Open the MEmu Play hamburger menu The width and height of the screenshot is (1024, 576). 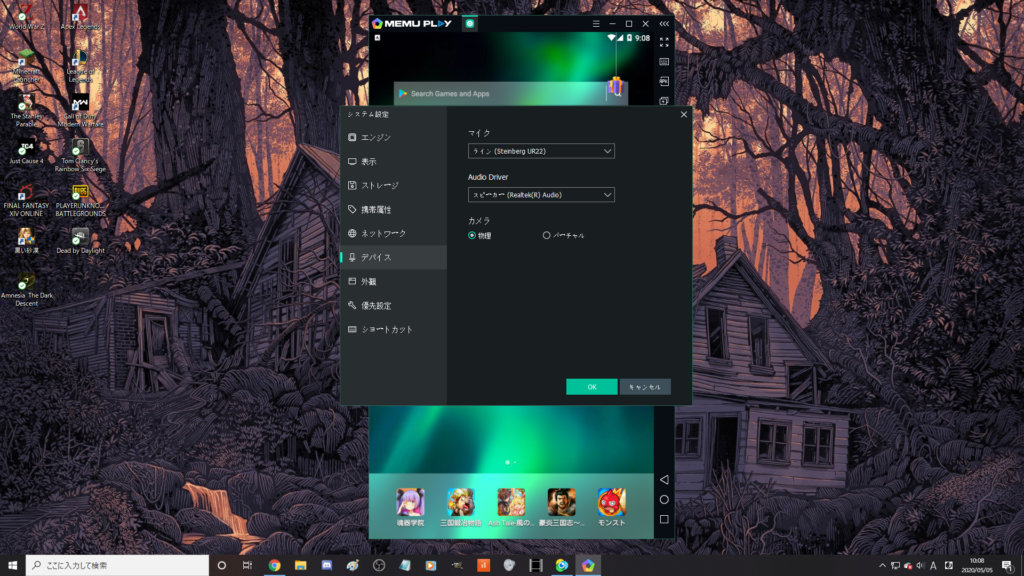(596, 24)
